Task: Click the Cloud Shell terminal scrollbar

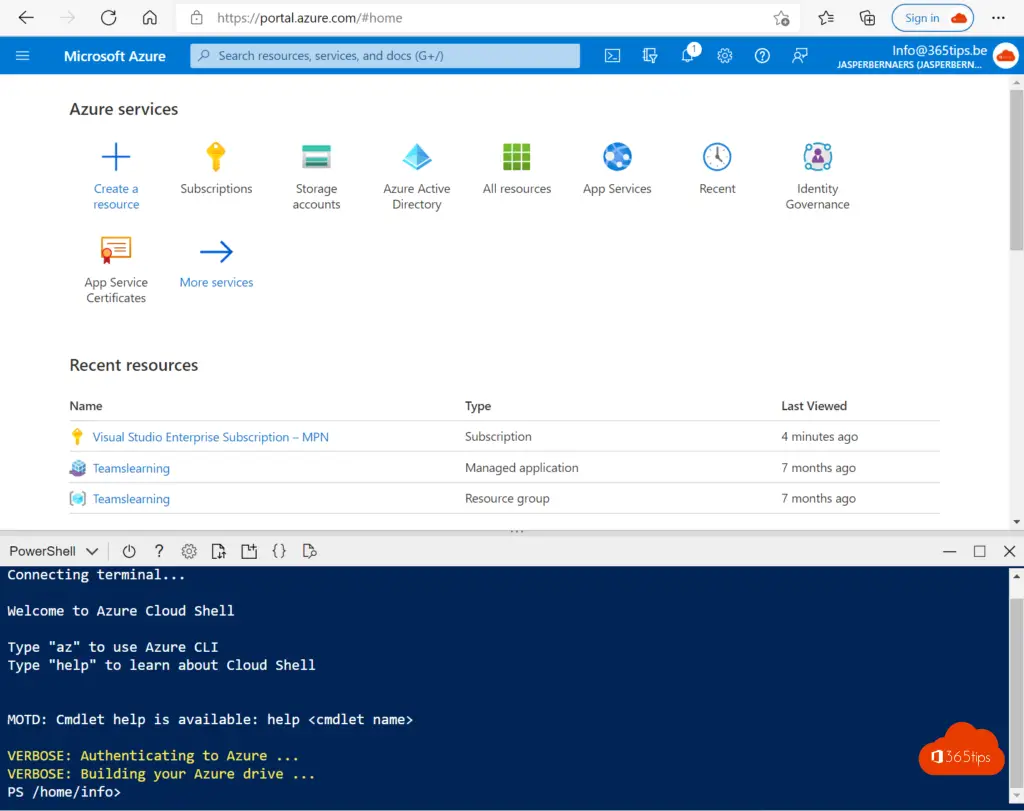Action: click(x=1016, y=692)
